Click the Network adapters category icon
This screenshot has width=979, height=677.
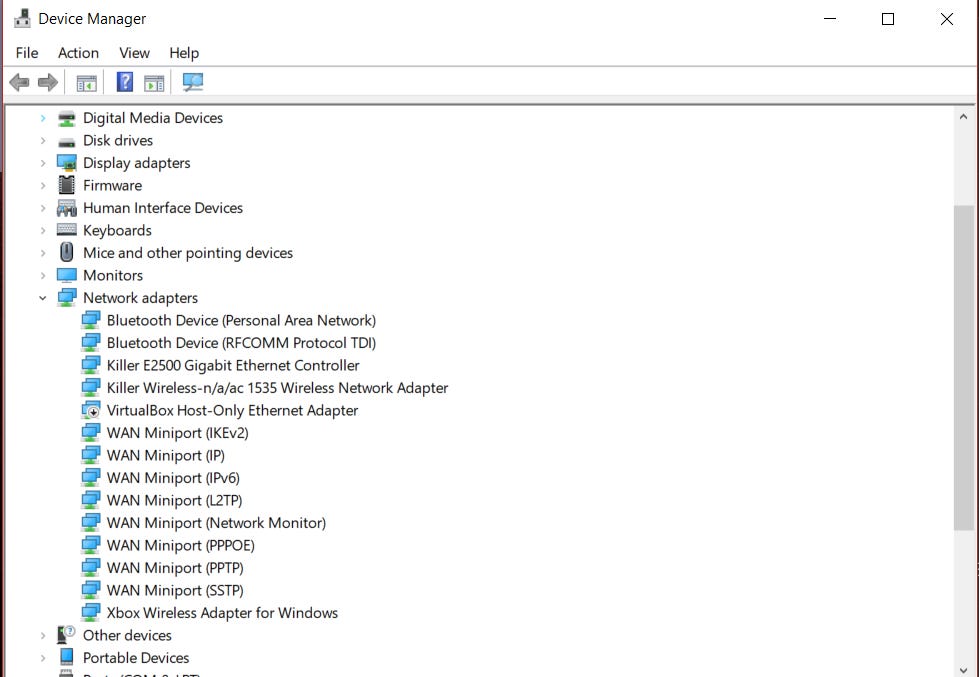(67, 298)
